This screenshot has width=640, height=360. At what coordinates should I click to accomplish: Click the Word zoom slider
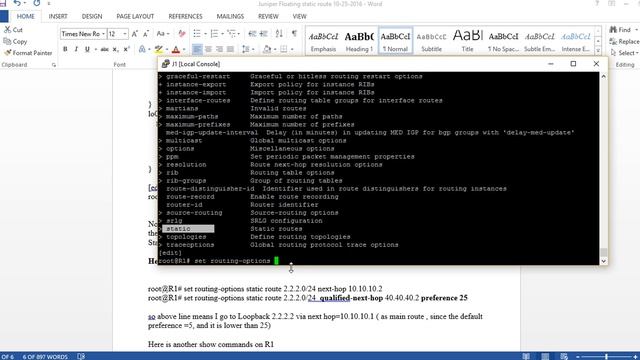click(x=607, y=357)
